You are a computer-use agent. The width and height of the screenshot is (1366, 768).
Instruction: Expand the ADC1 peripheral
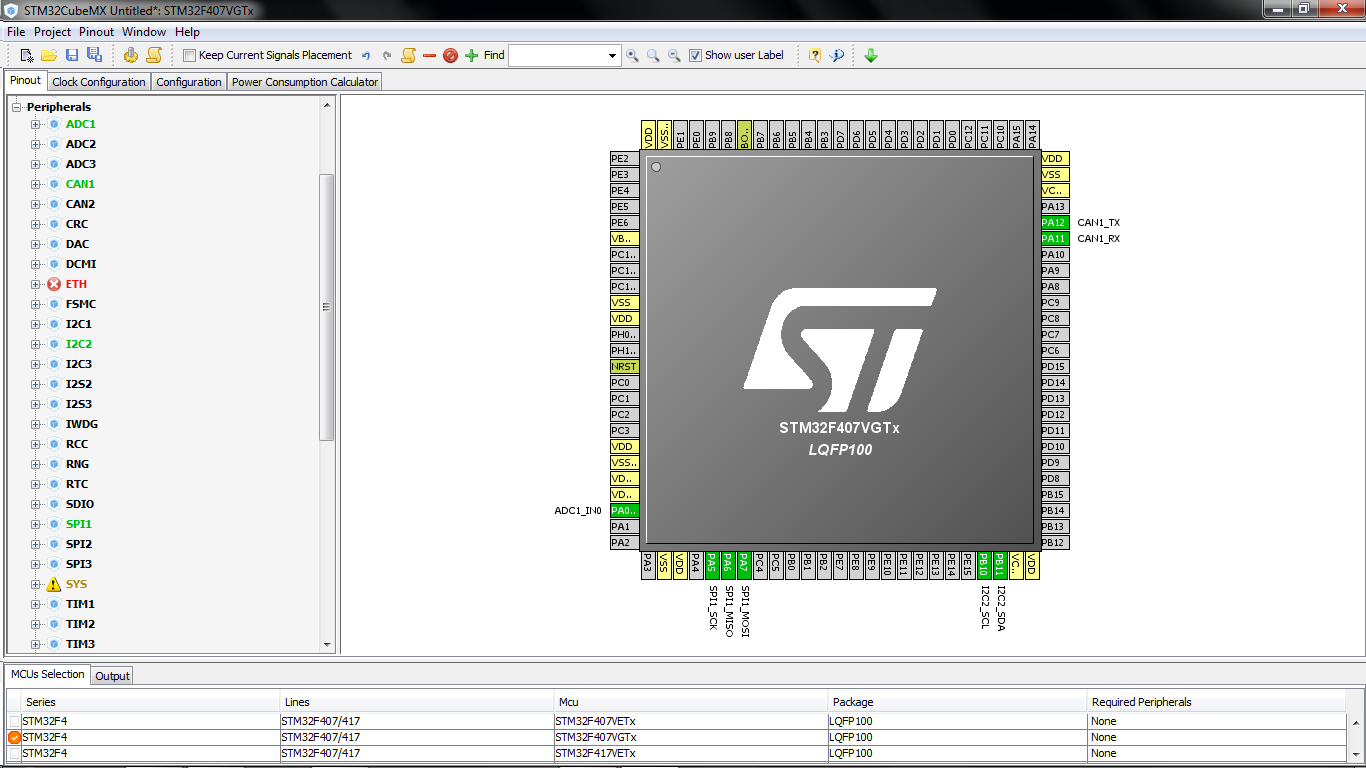(x=36, y=124)
